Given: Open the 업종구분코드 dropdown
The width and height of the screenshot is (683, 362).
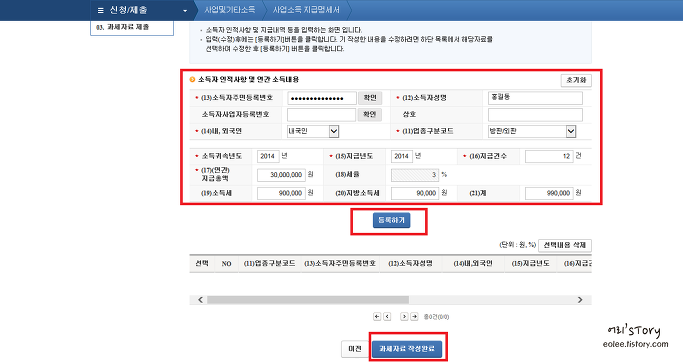Looking at the screenshot, I should (x=532, y=131).
